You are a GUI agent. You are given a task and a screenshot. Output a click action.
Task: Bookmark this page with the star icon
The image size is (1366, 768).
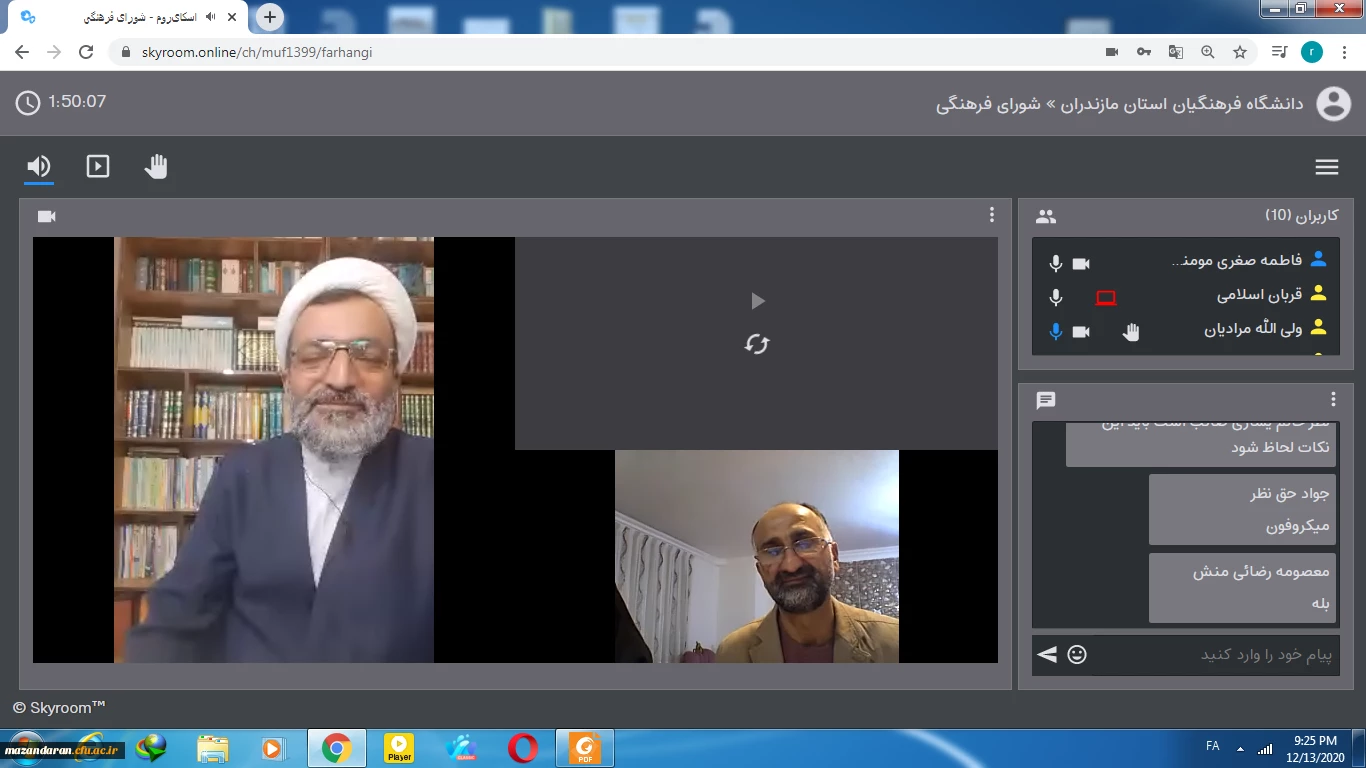[1240, 52]
